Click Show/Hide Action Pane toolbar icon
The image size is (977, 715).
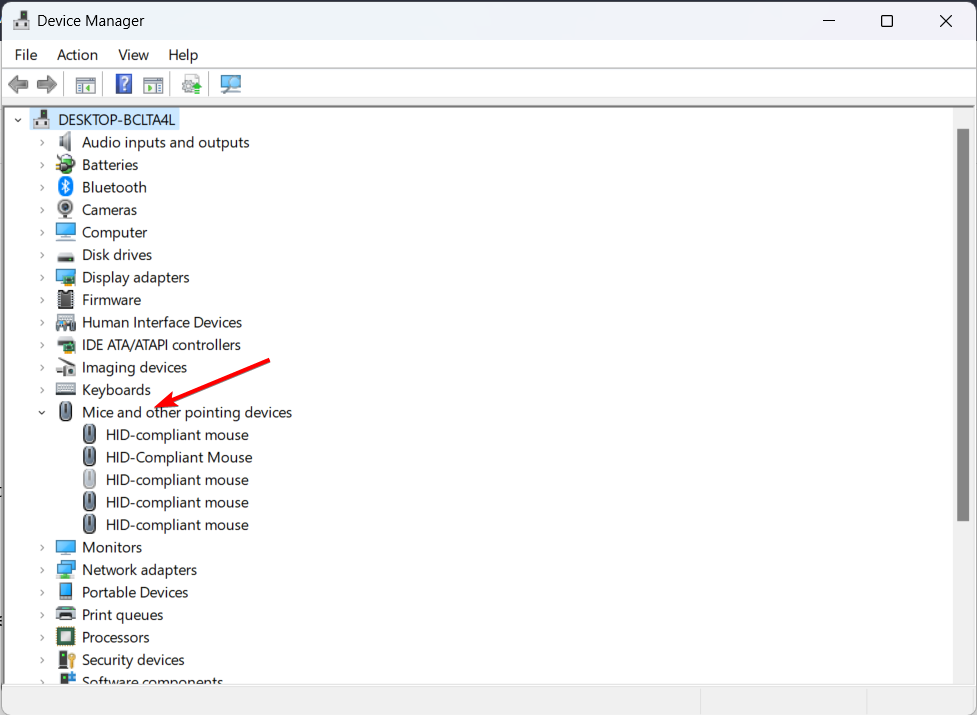[x=153, y=85]
